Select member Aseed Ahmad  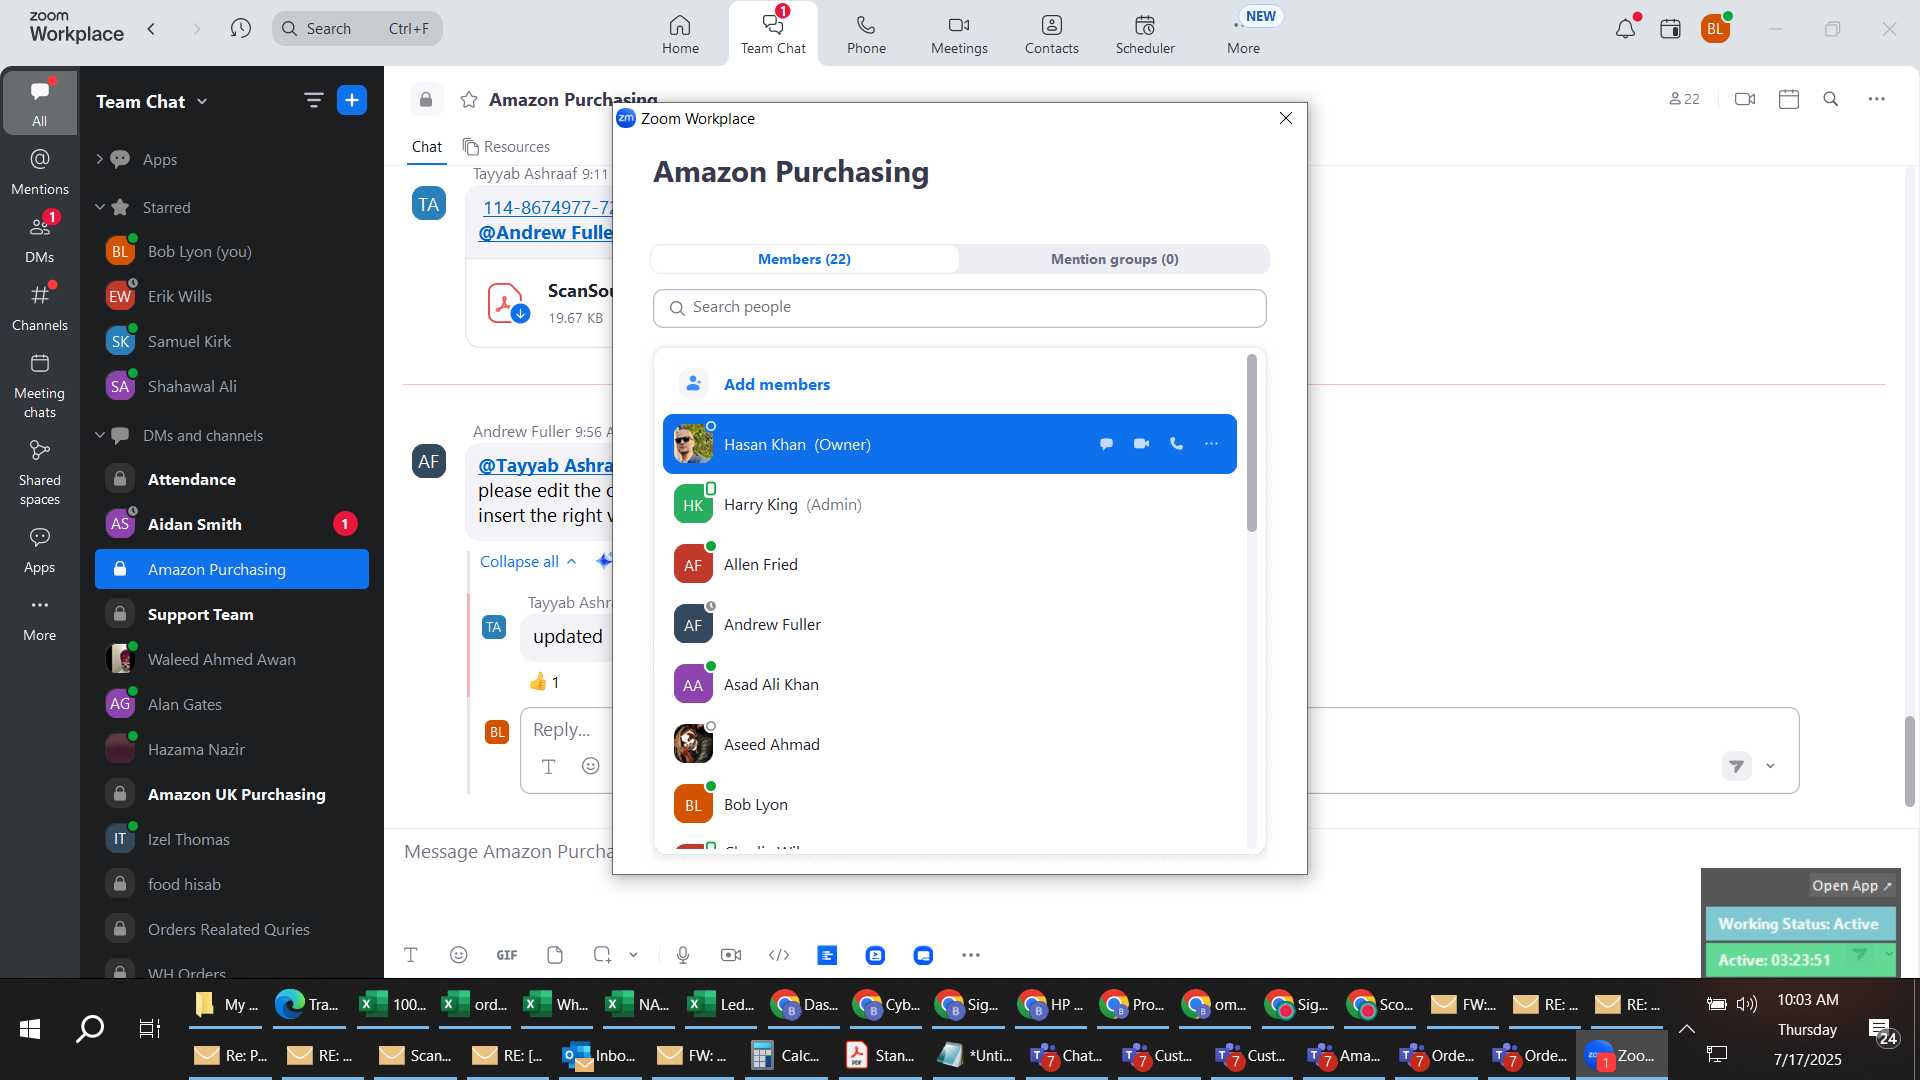click(x=950, y=744)
